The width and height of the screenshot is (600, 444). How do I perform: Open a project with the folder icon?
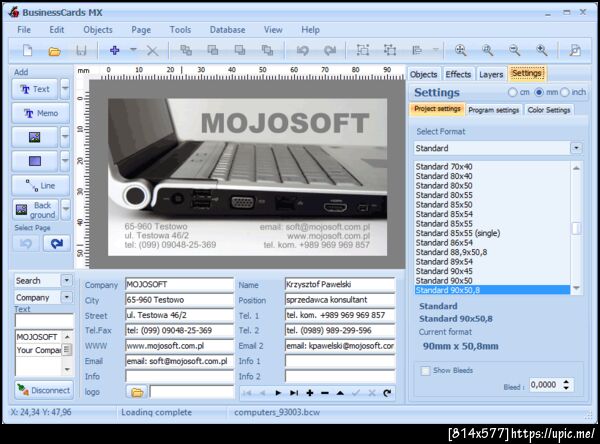[54, 51]
